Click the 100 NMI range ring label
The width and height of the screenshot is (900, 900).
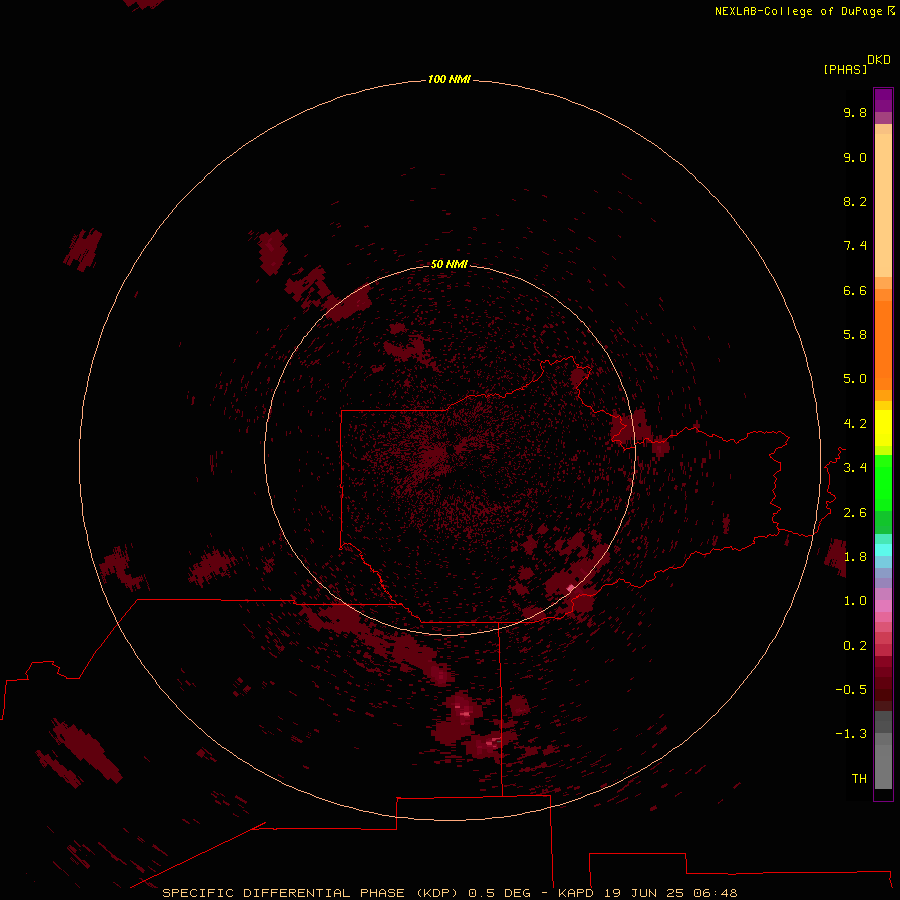pos(449,79)
